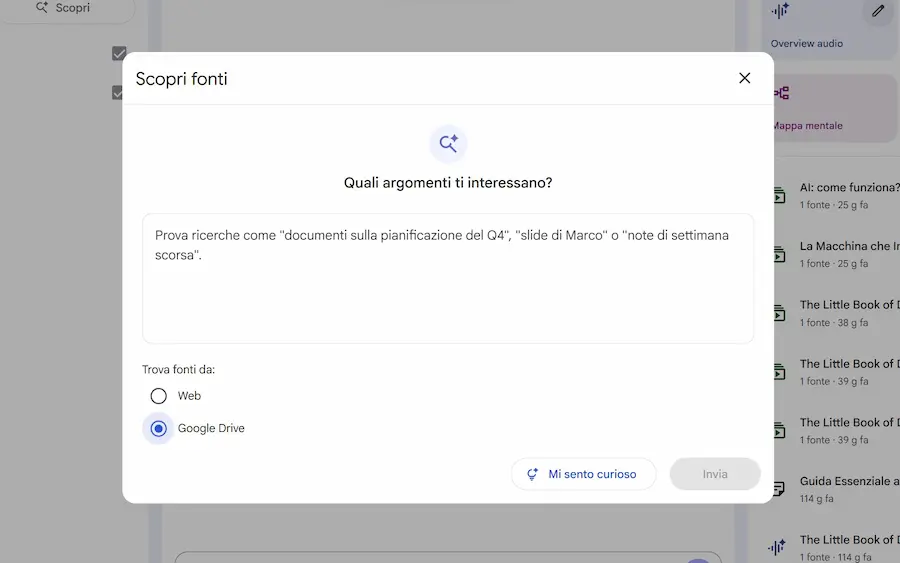Click the Scopri button in the top left
Screen dimensions: 900x563
coord(63,8)
